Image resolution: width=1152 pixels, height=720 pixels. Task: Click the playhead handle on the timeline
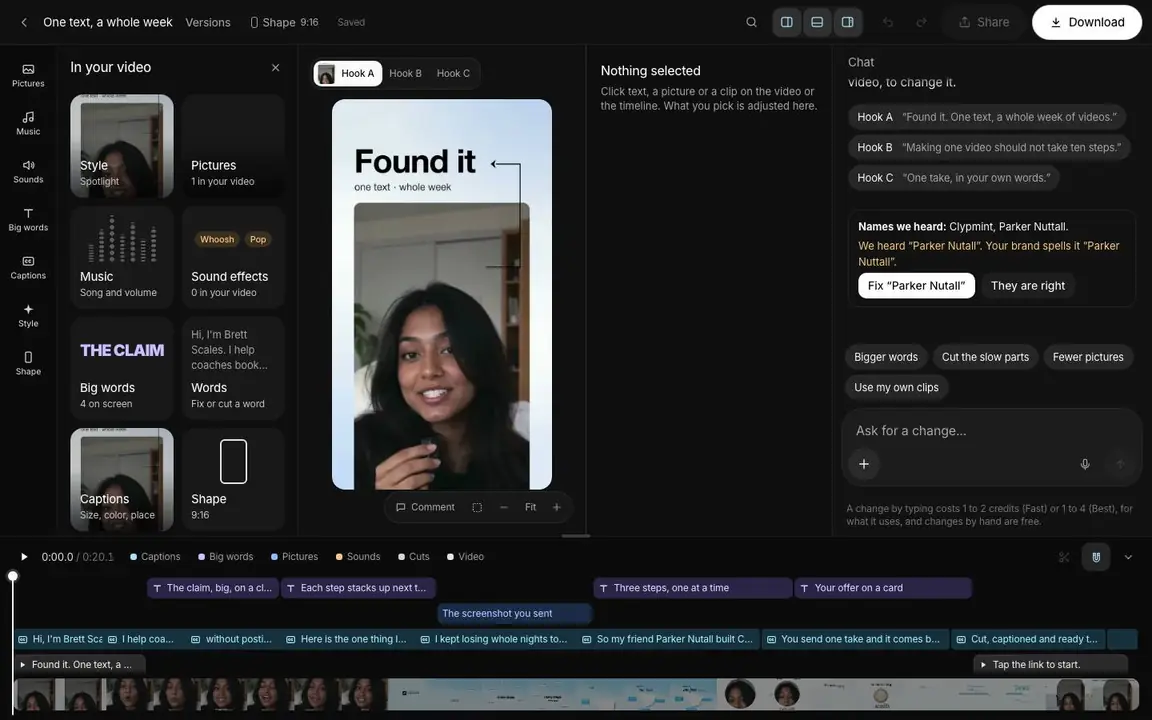pos(12,576)
